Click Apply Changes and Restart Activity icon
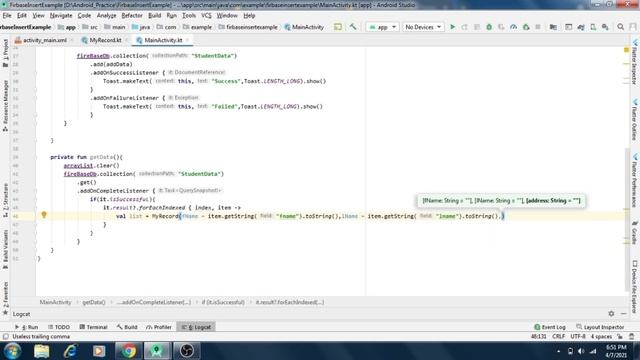 pos(464,27)
